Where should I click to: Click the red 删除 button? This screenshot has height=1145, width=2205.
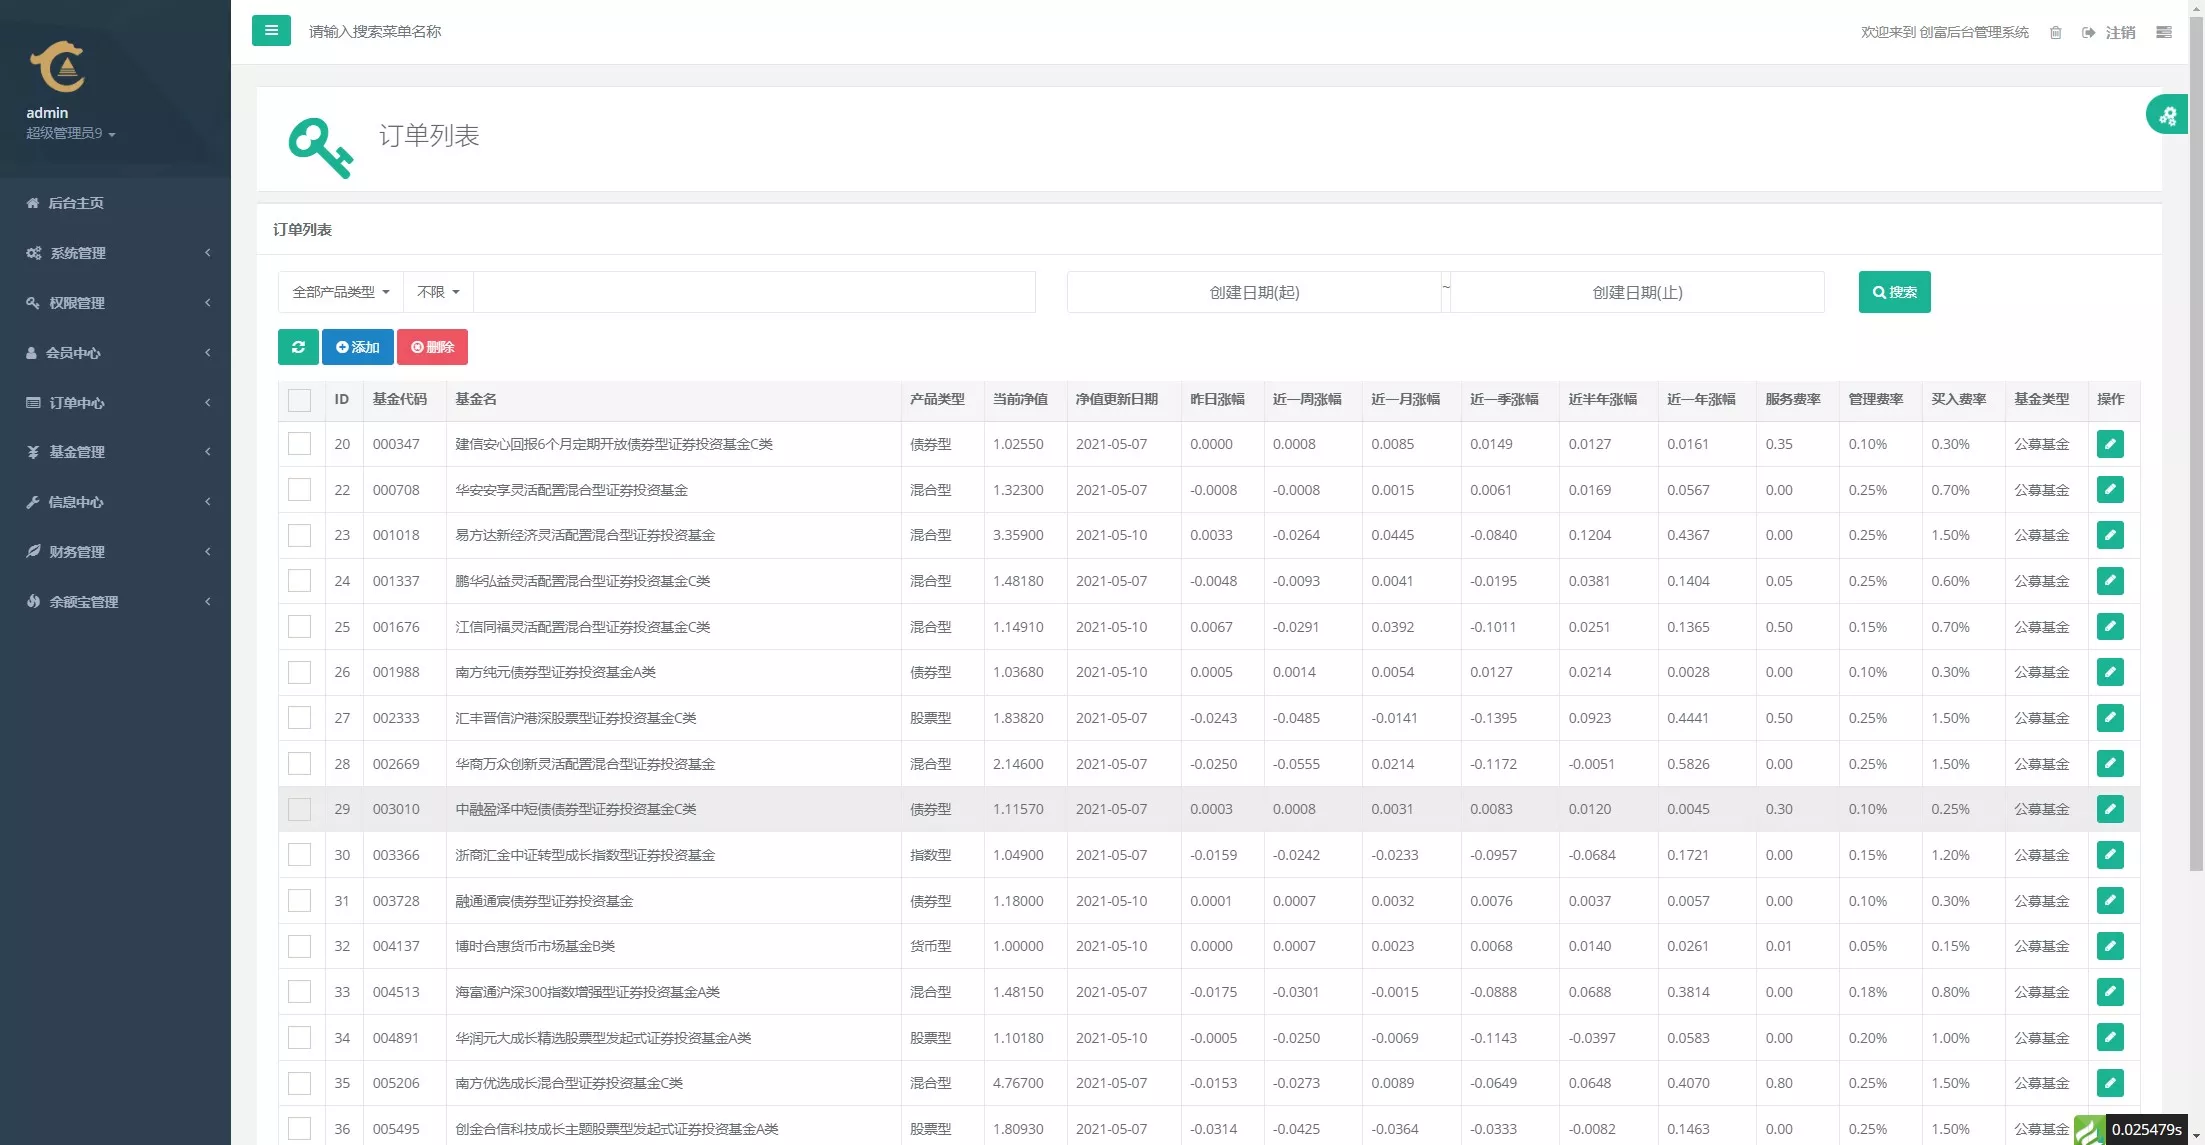tap(432, 347)
